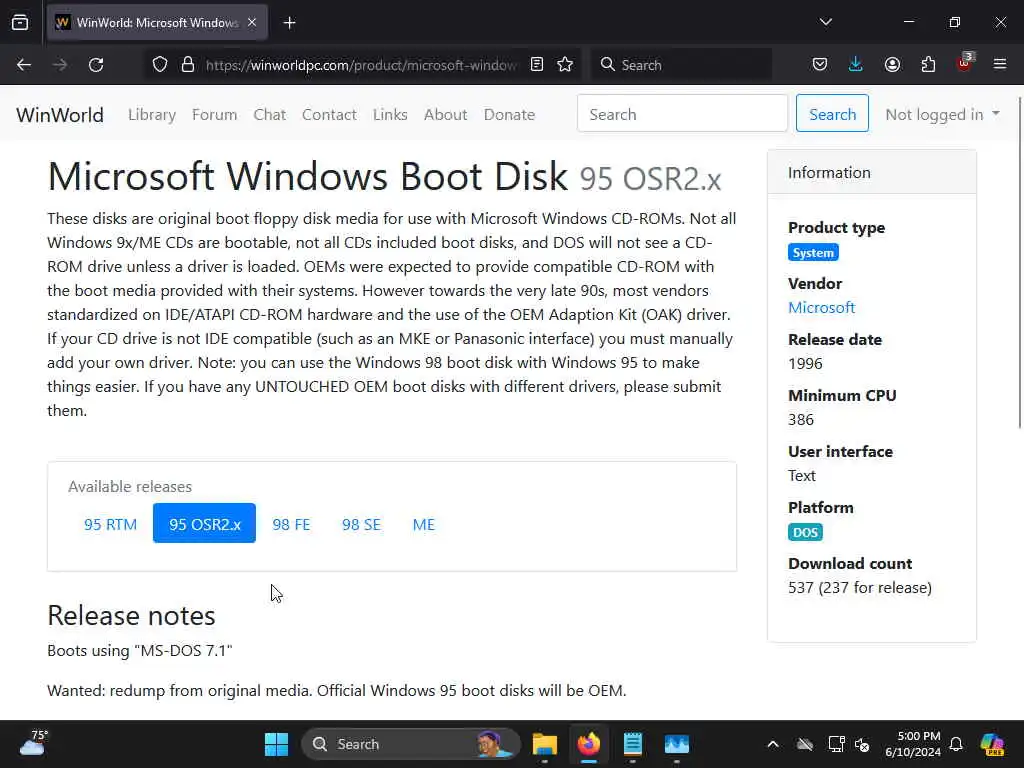Image resolution: width=1024 pixels, height=768 pixels.
Task: Show the downloads panel
Action: tap(856, 65)
